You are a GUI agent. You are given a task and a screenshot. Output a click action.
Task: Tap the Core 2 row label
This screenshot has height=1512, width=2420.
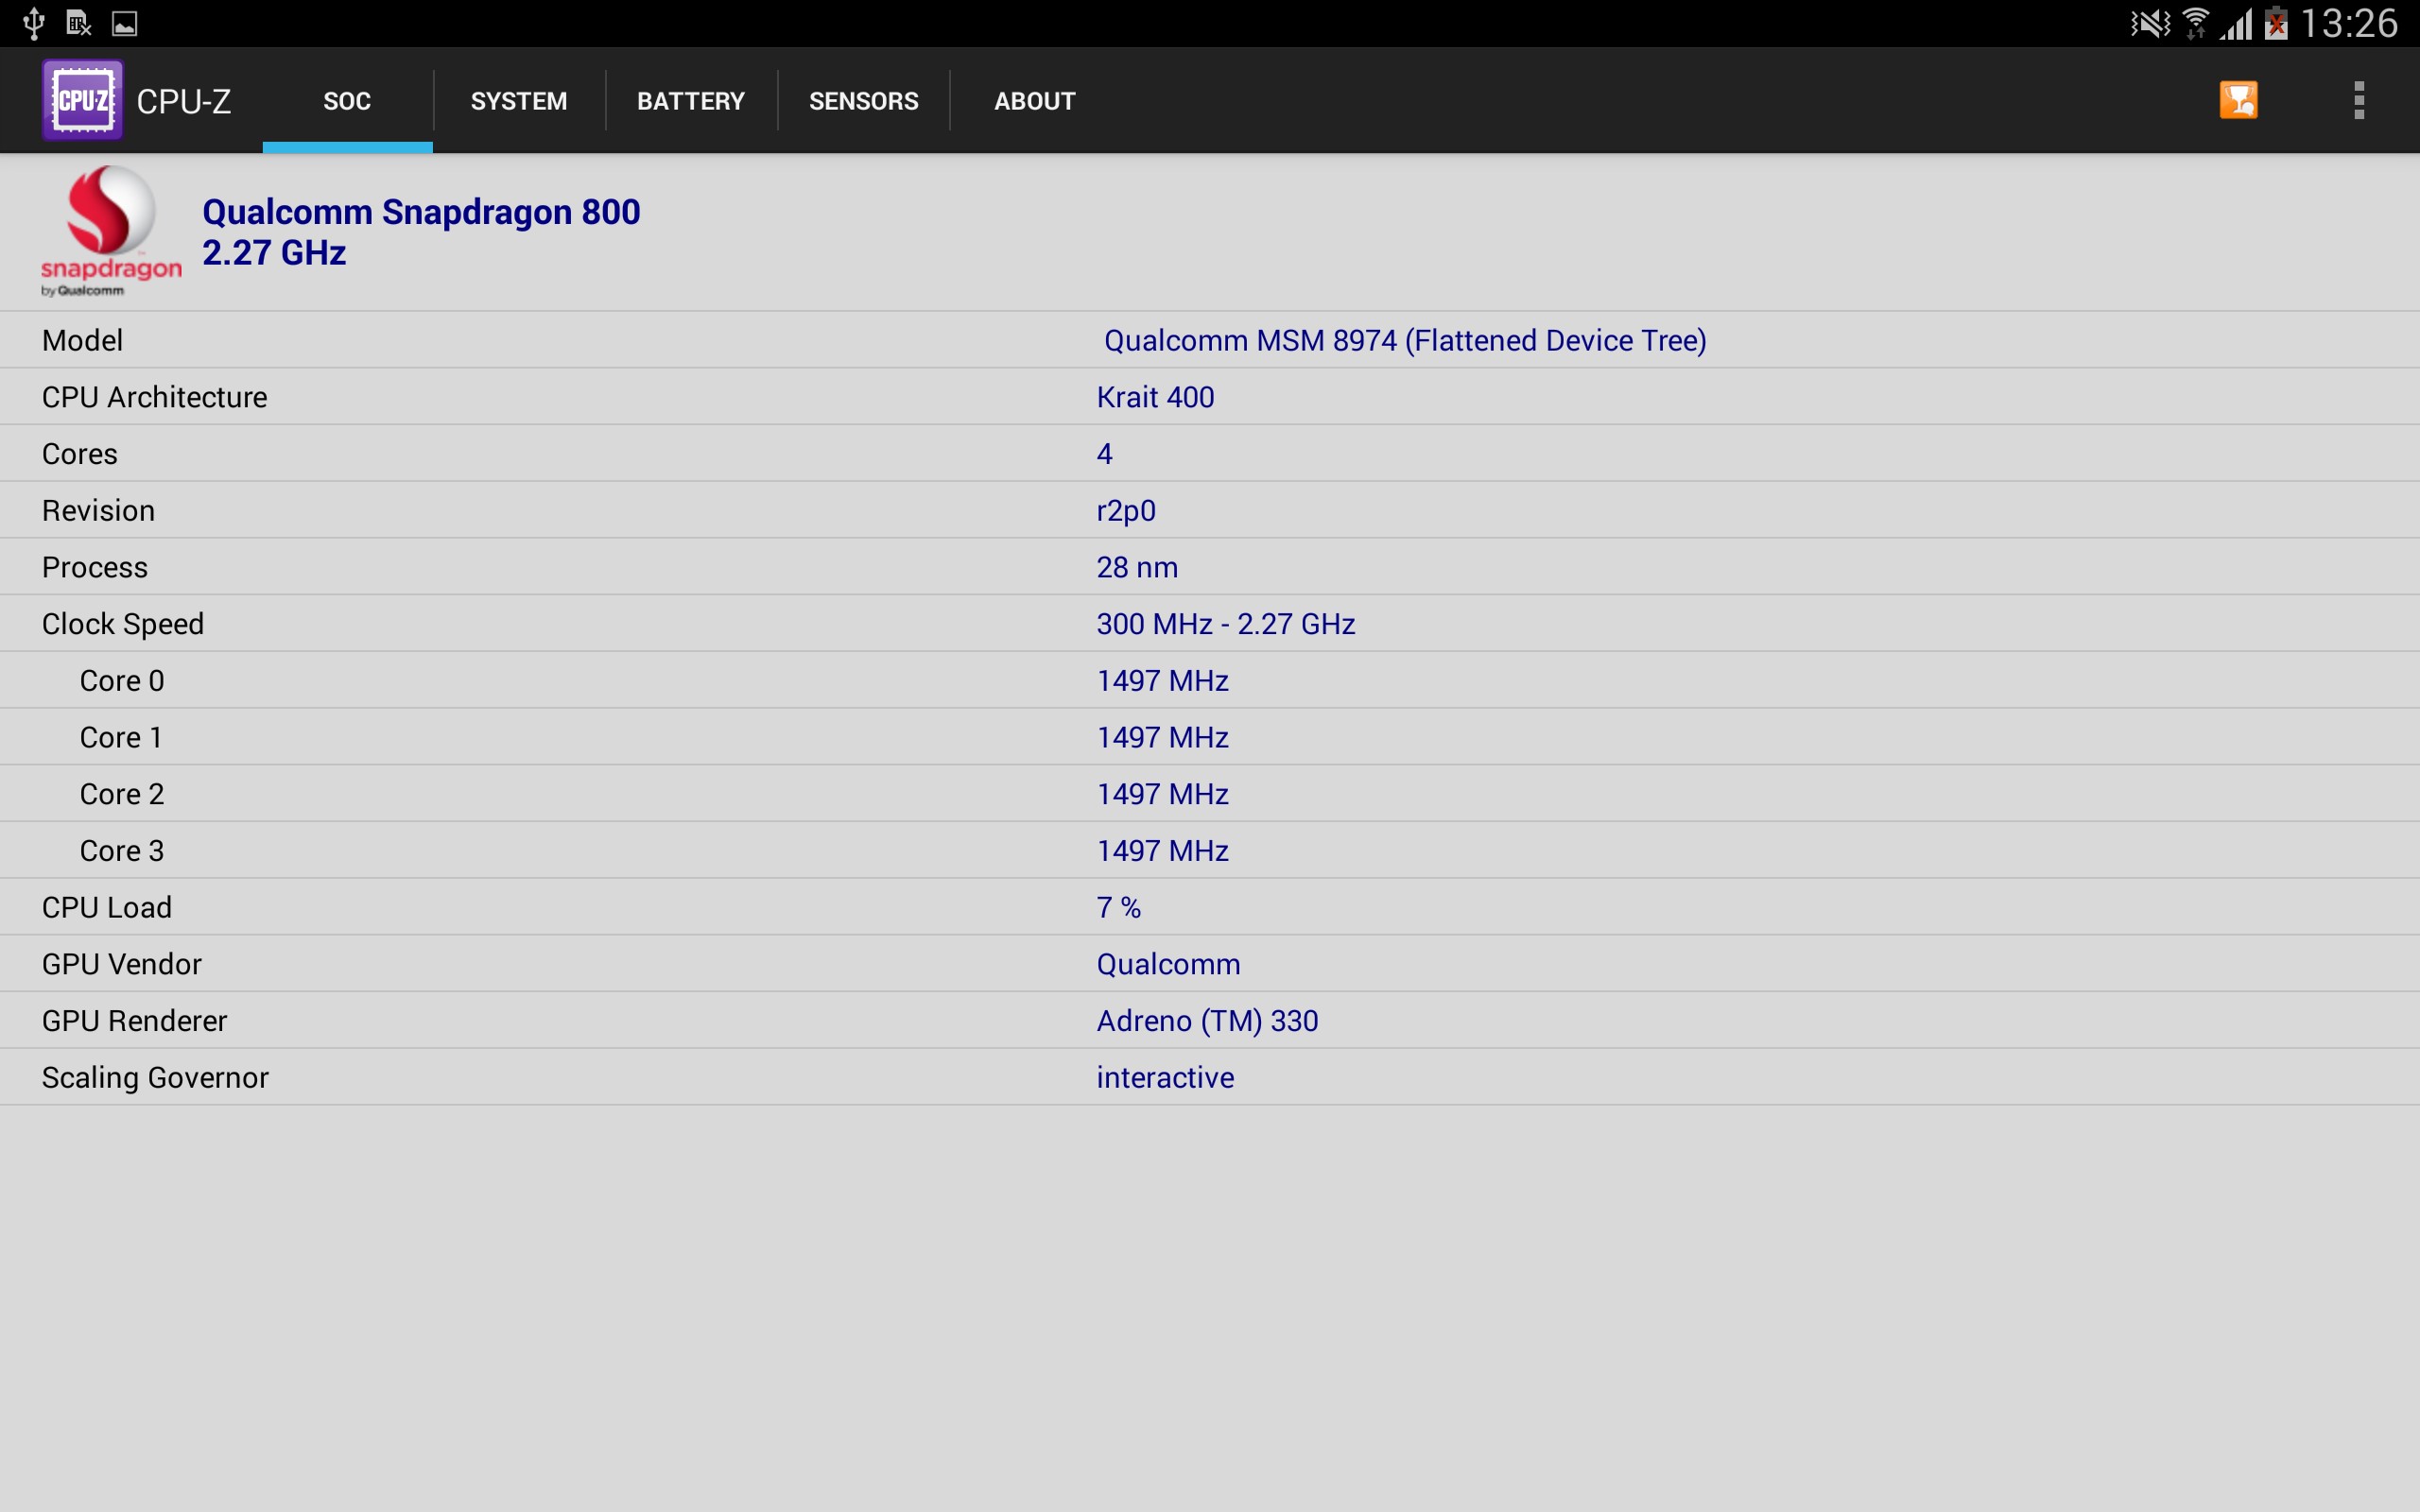pos(122,794)
